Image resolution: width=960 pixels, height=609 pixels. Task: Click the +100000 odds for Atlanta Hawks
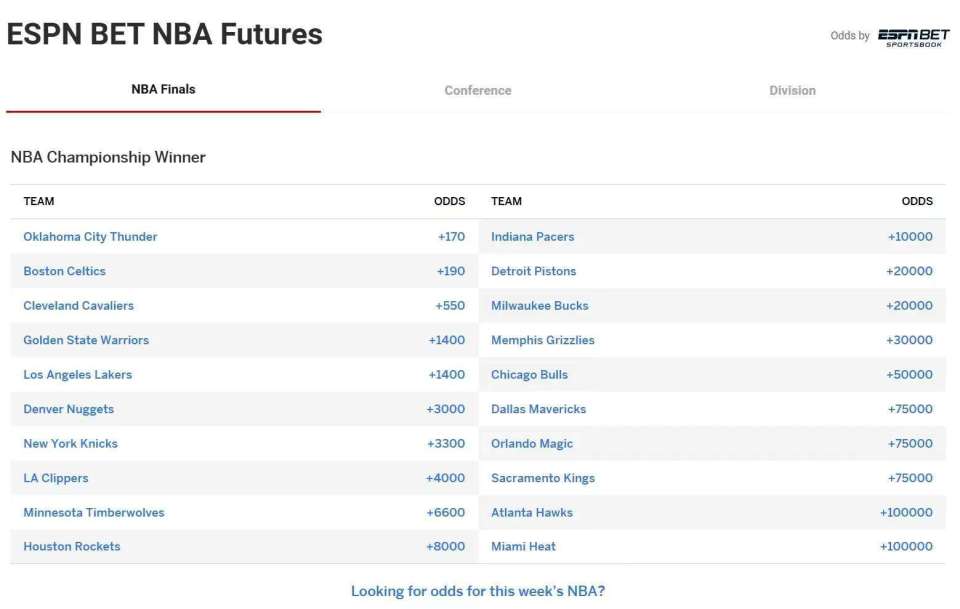point(906,512)
